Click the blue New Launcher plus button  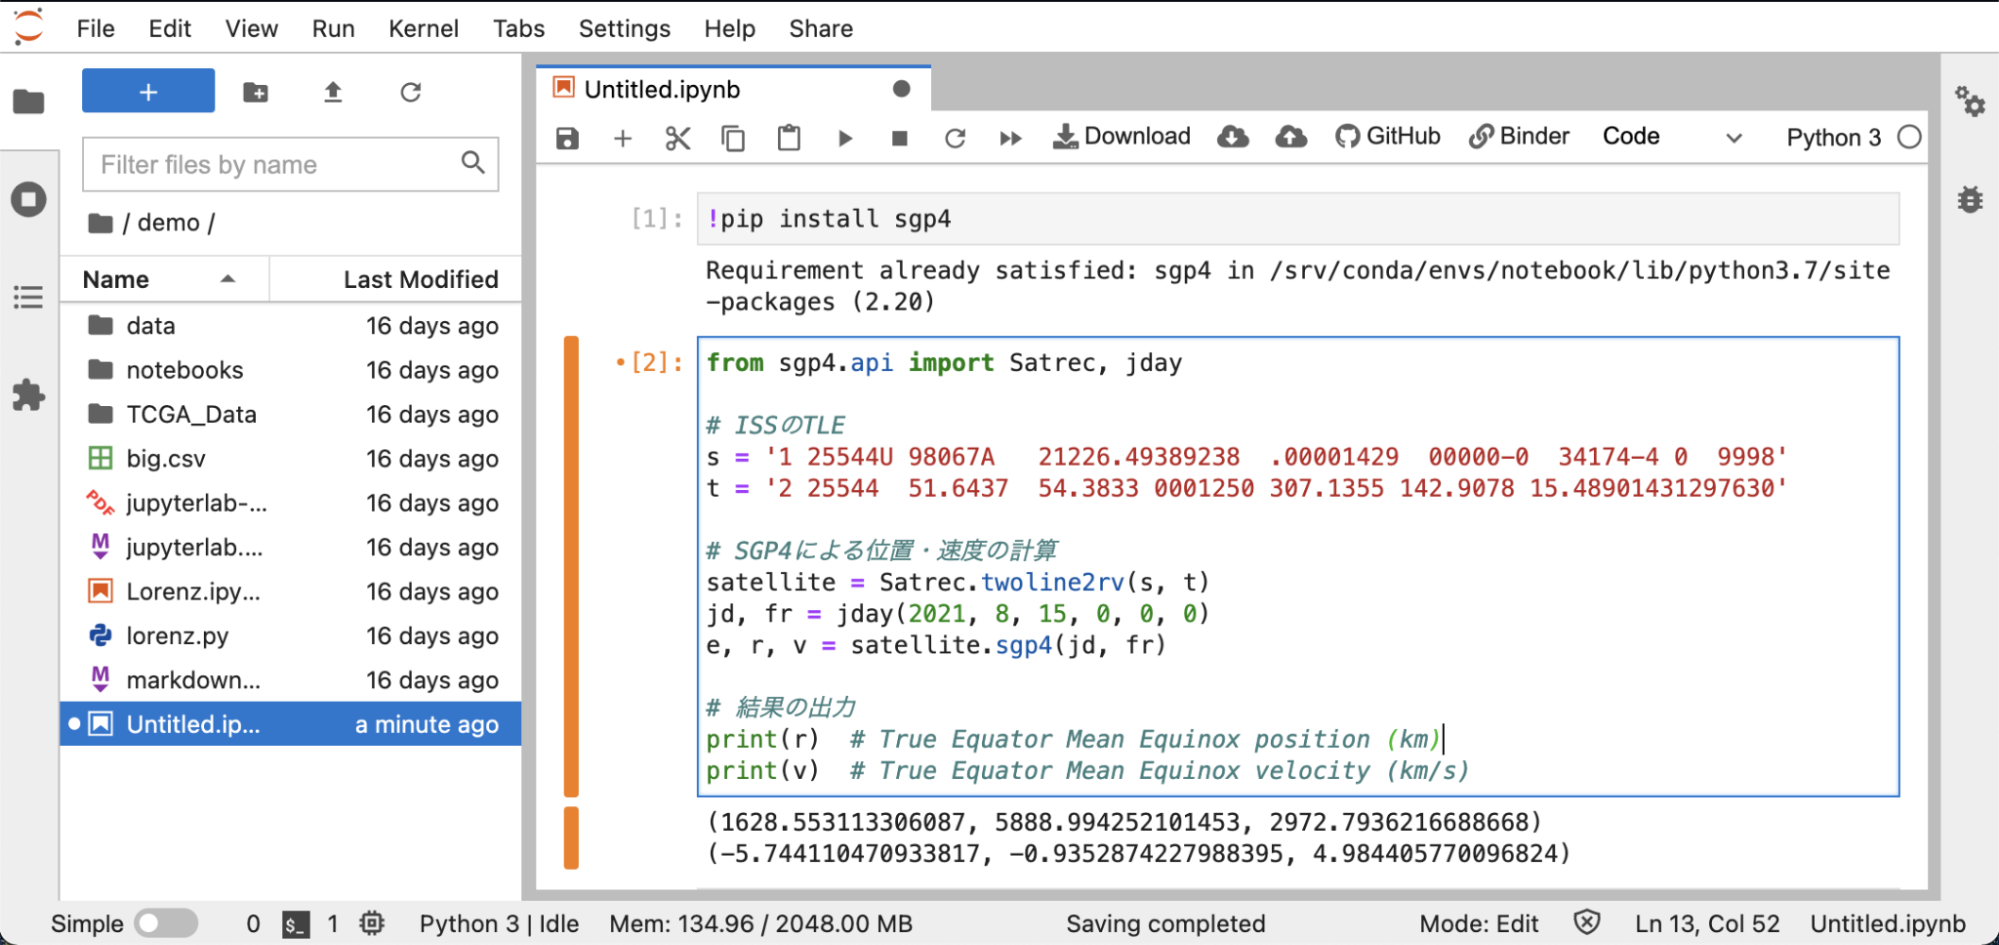point(148,92)
